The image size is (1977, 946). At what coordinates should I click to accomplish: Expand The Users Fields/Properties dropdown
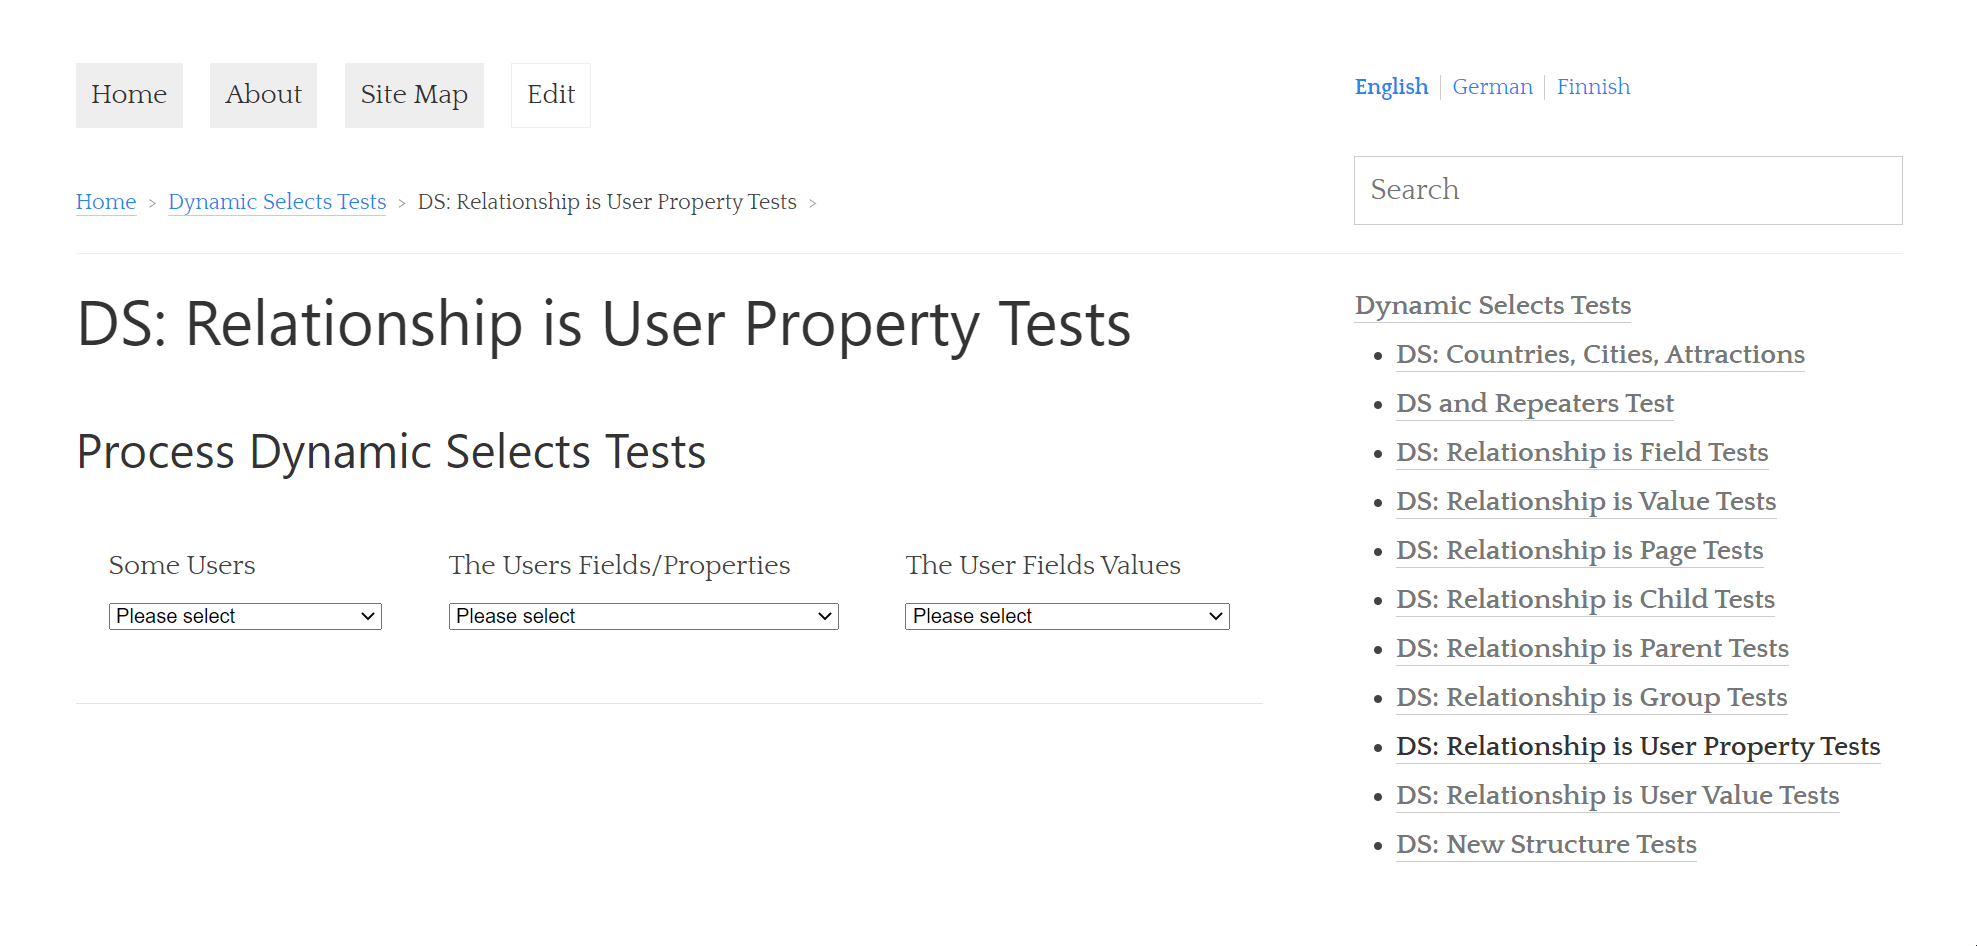tap(643, 616)
